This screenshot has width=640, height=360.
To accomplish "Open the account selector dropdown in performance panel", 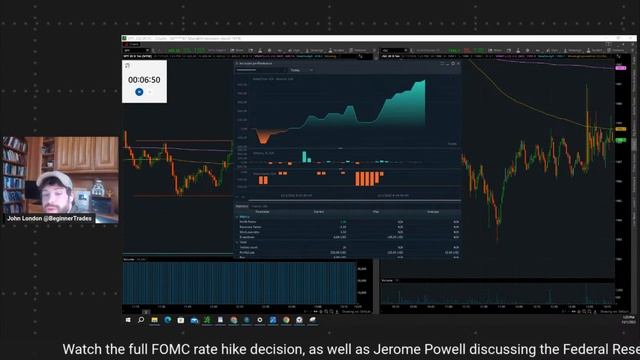I will coord(260,70).
